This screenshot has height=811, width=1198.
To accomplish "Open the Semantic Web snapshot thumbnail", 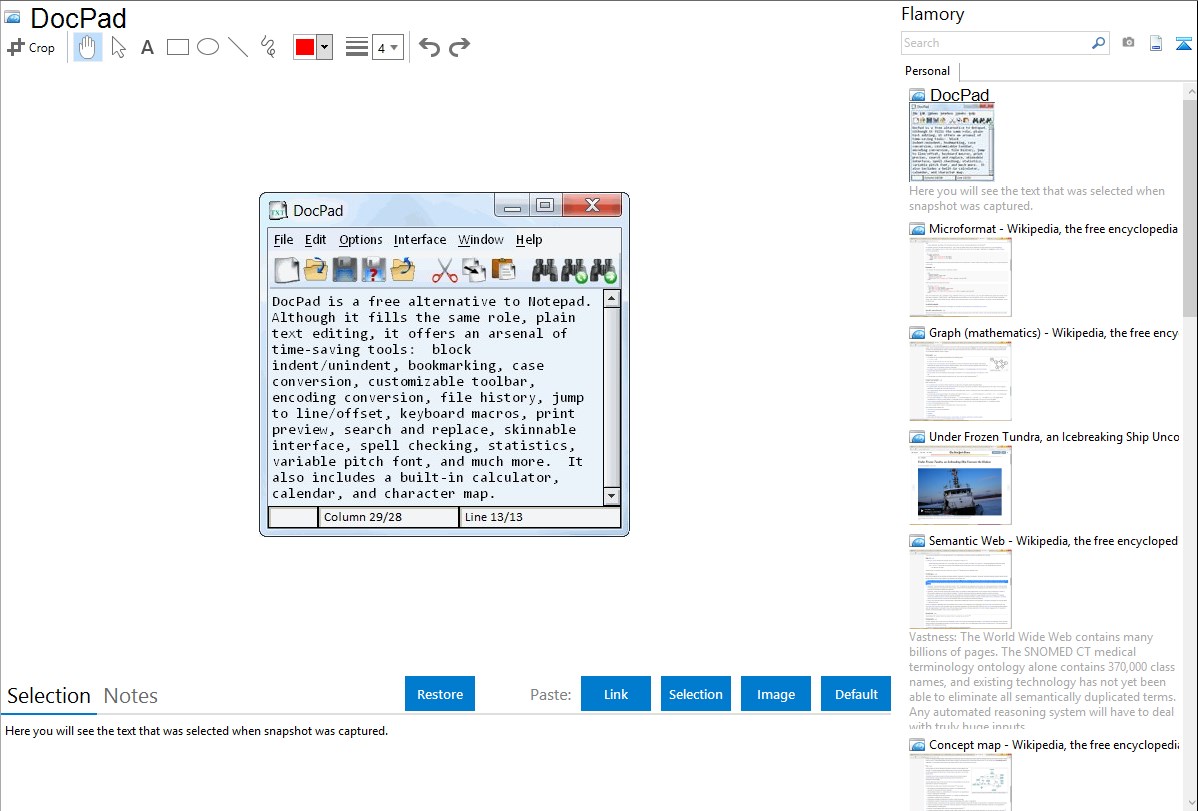I will (x=960, y=589).
